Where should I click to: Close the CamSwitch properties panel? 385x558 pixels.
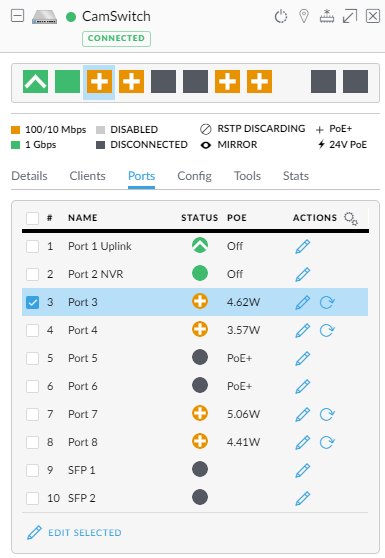tap(373, 16)
